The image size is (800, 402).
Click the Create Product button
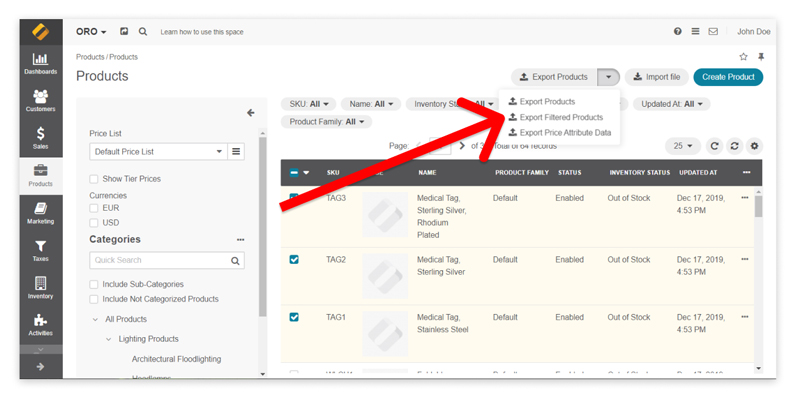[x=728, y=77]
